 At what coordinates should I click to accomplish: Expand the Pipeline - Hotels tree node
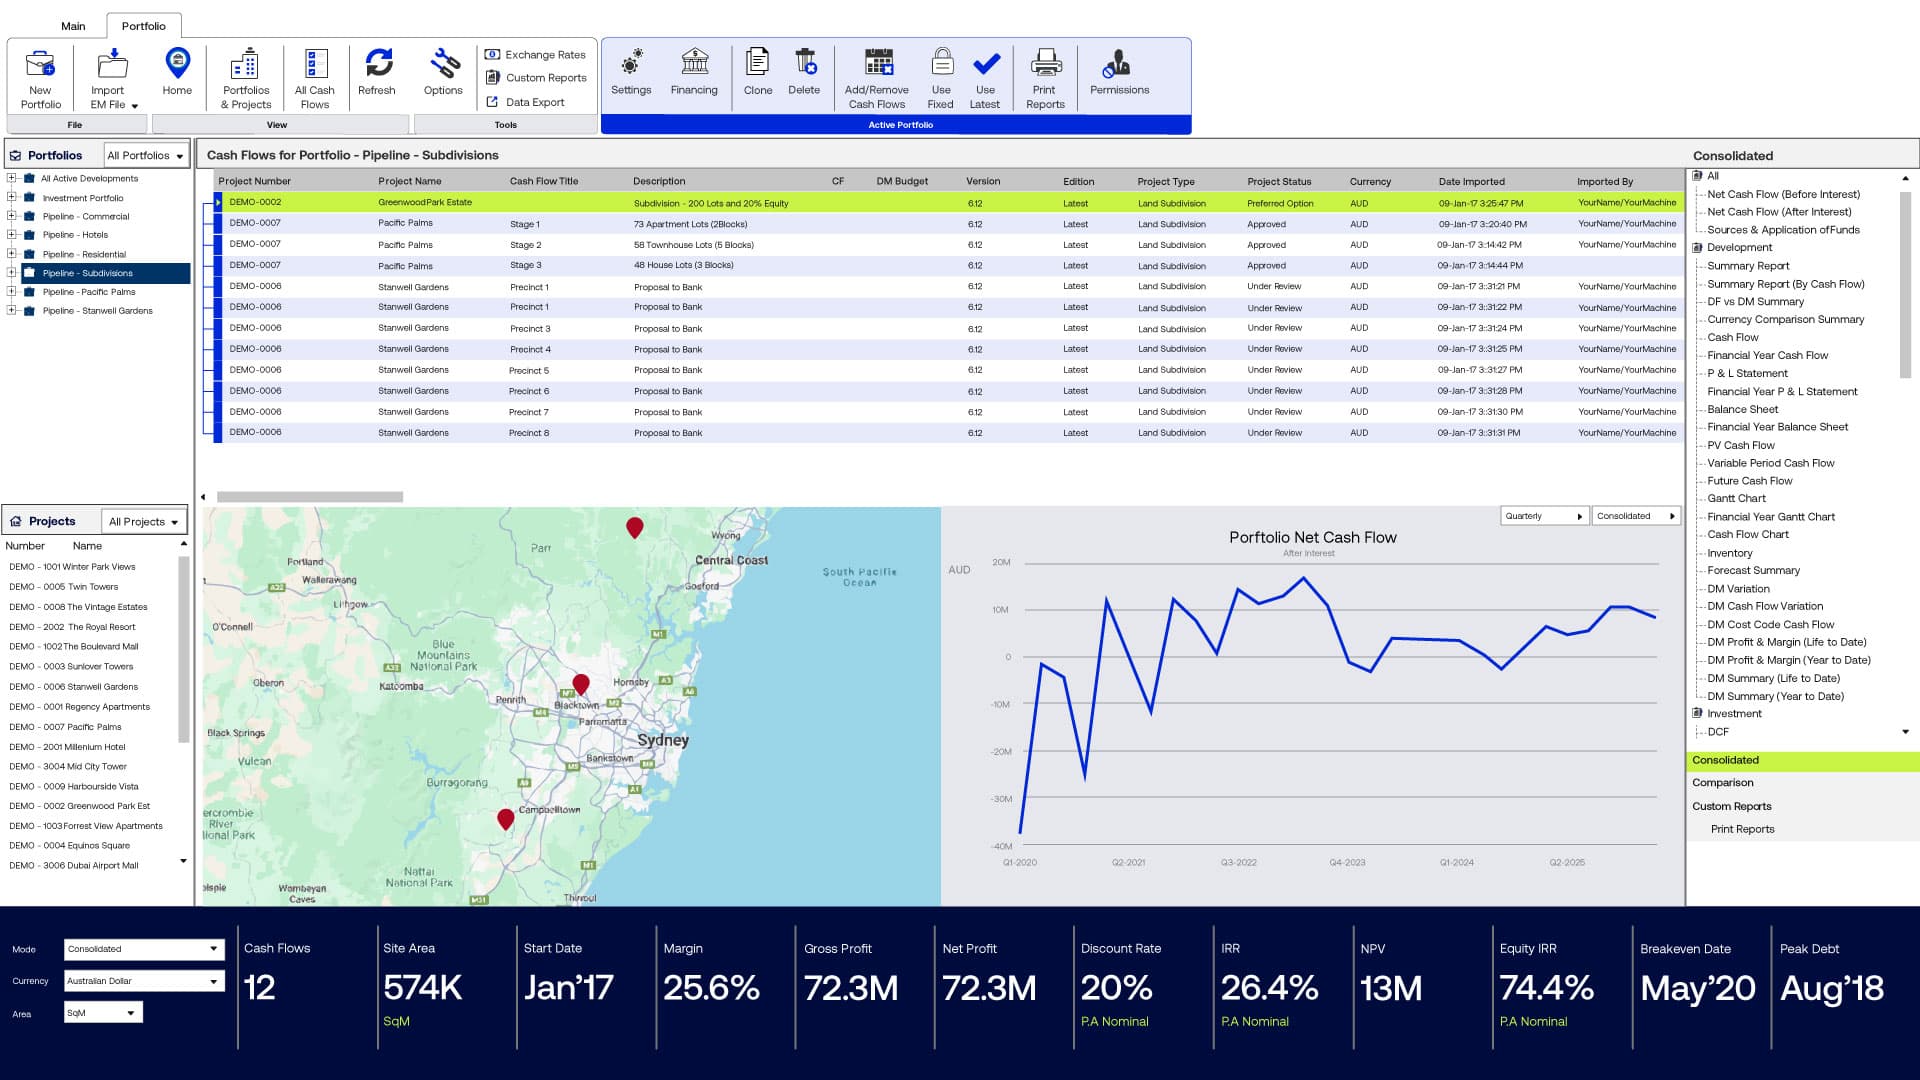tap(12, 235)
